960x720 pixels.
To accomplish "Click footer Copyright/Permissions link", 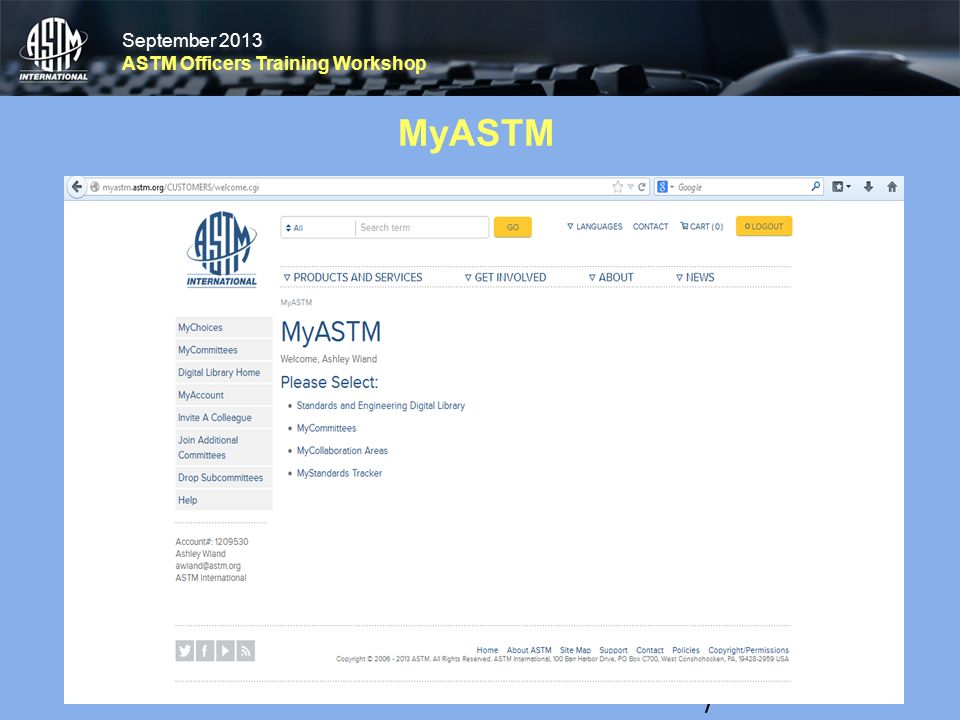I will [x=748, y=650].
